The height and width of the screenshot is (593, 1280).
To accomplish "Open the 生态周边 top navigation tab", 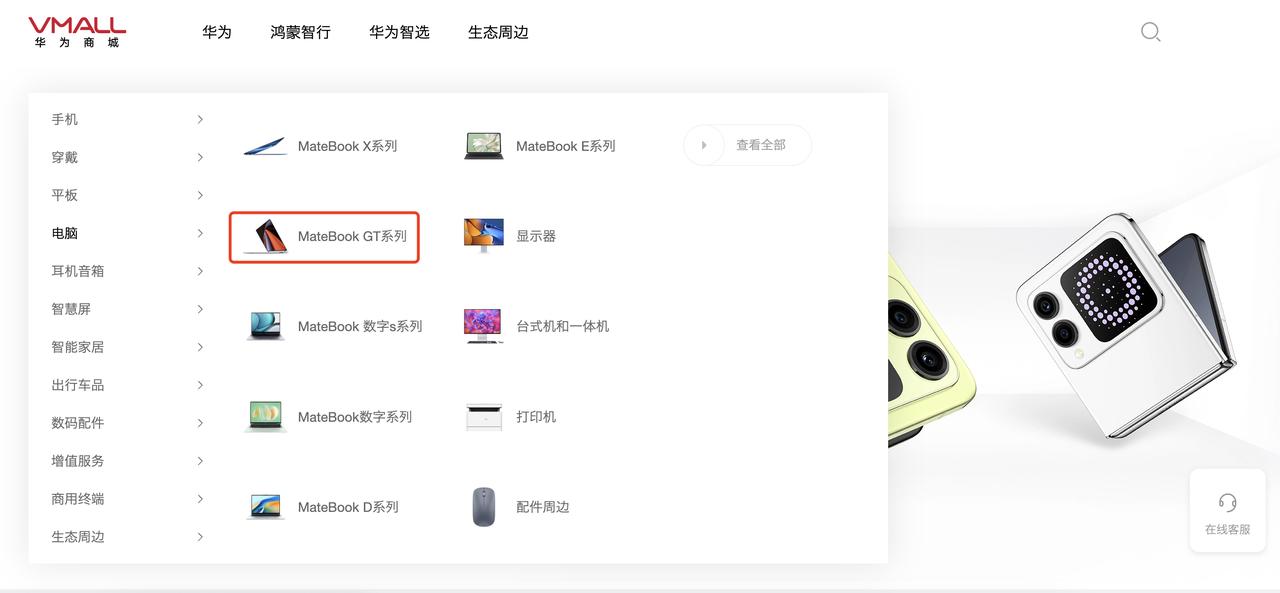I will [498, 32].
